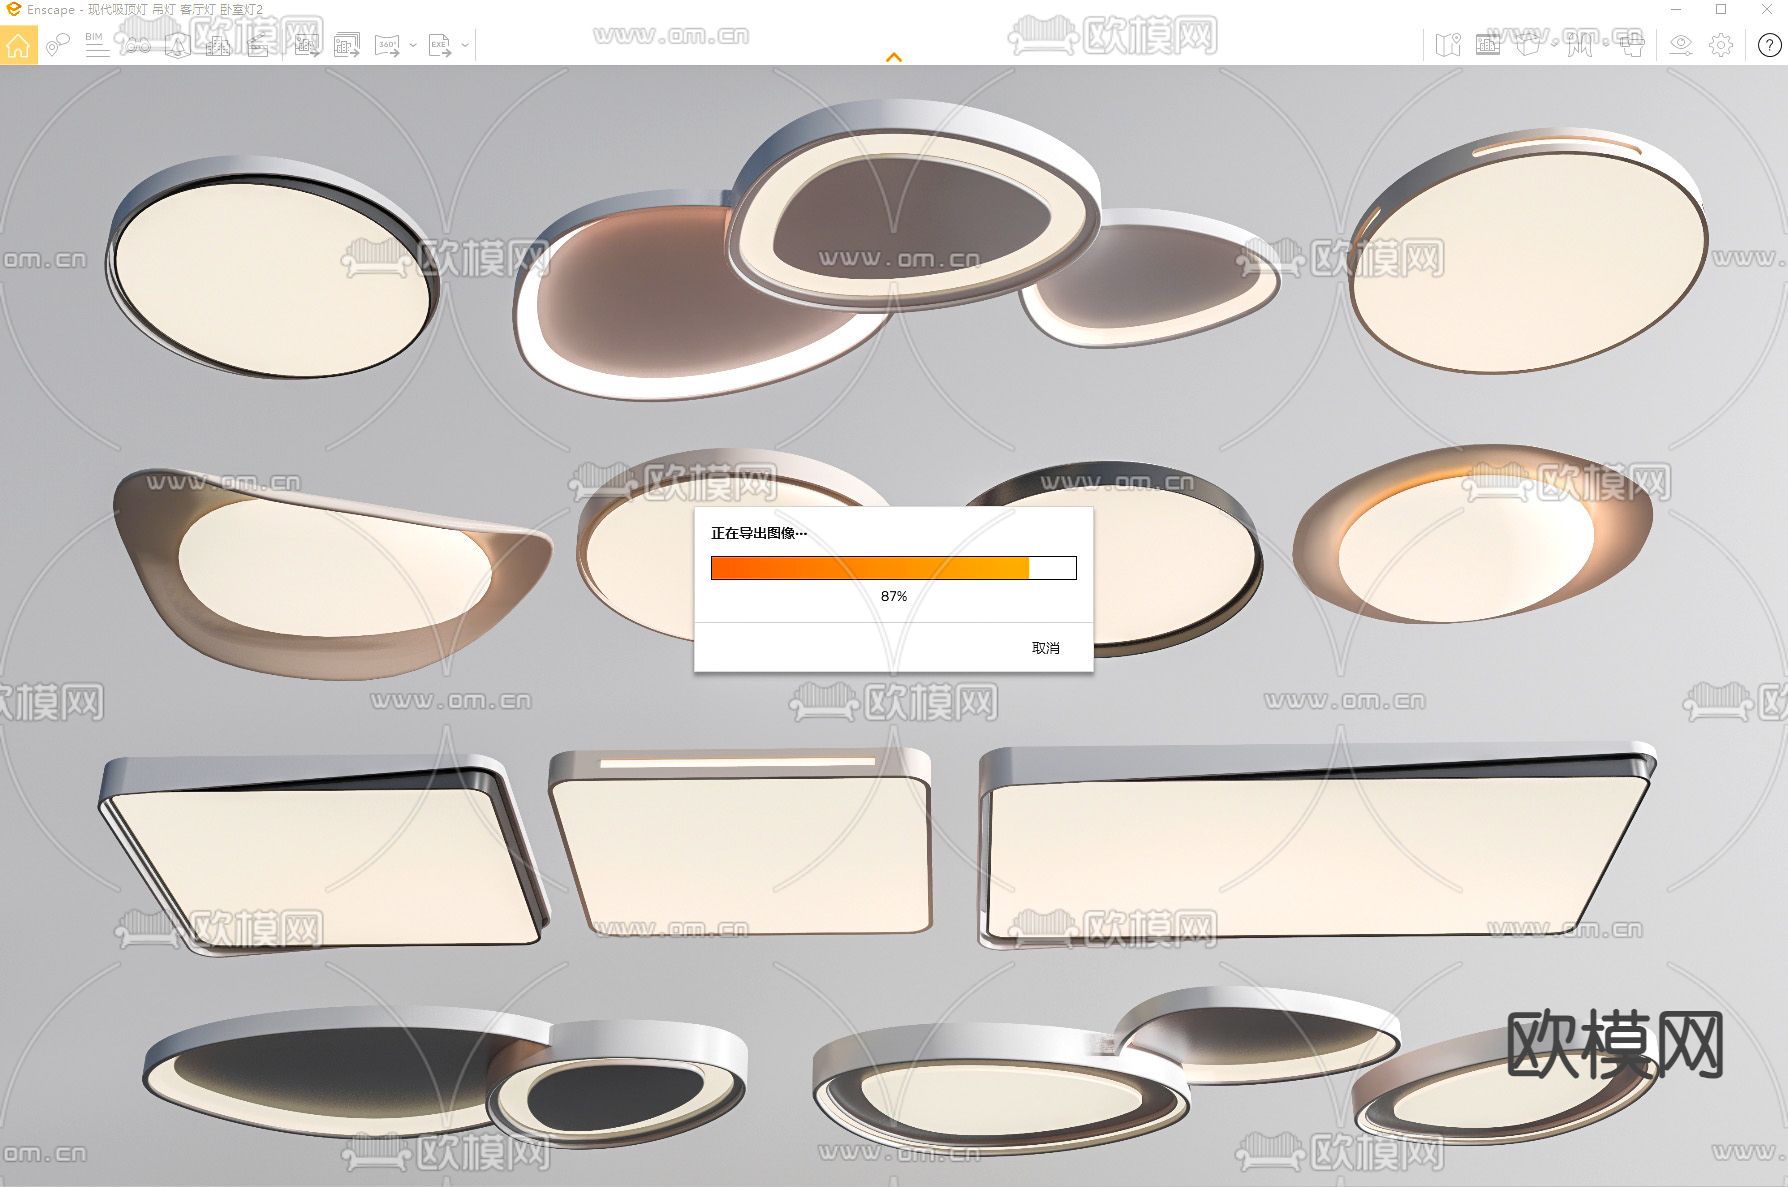Viewport: 1788px width, 1187px height.
Task: Click the 360° panorama export icon
Action: 387,45
